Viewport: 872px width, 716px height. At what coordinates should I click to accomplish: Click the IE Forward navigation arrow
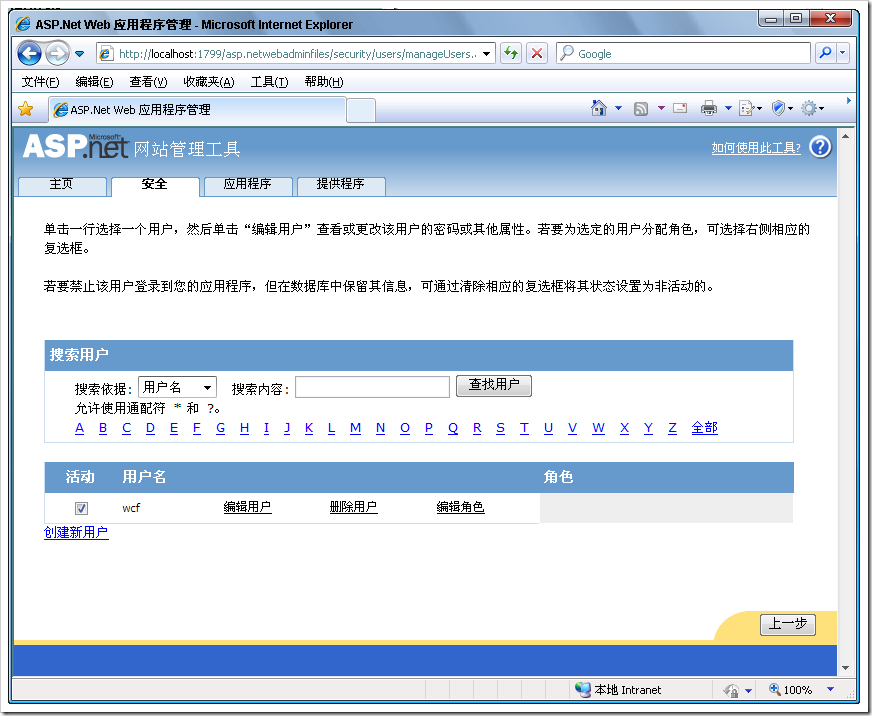coord(57,54)
